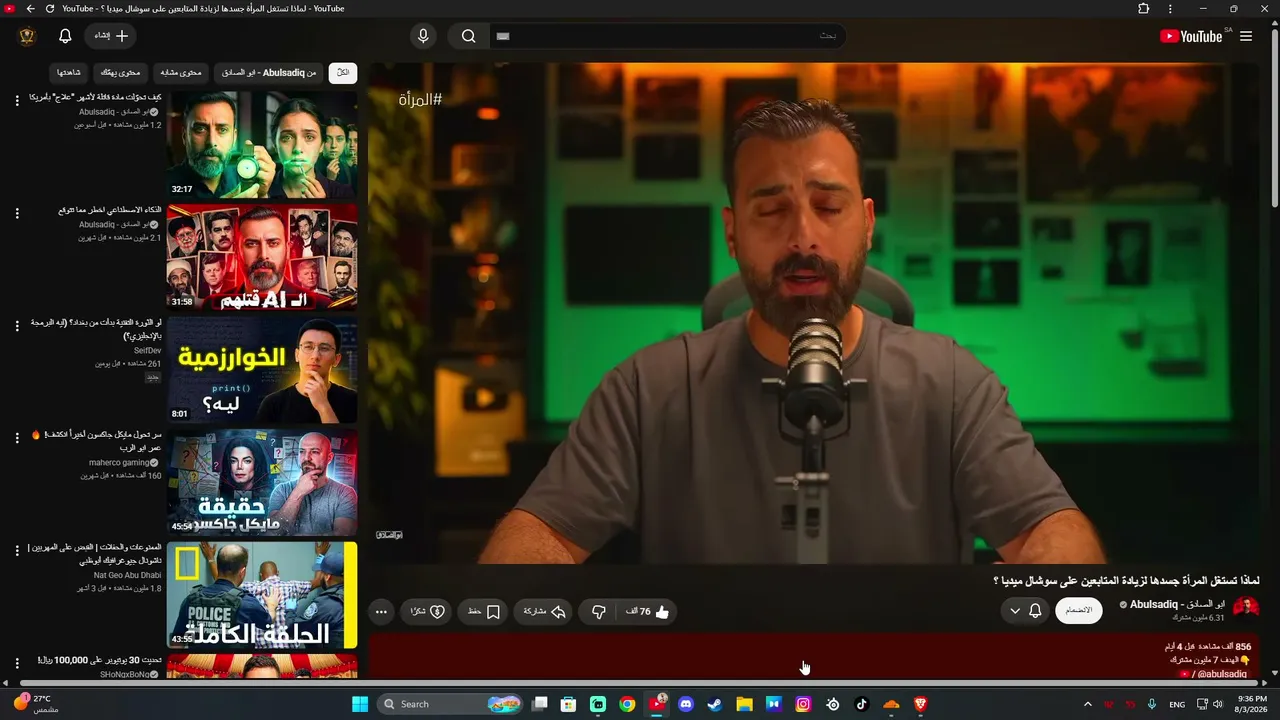Viewport: 1280px width, 720px height.
Task: Open the YouTube app on the taskbar
Action: 657,704
